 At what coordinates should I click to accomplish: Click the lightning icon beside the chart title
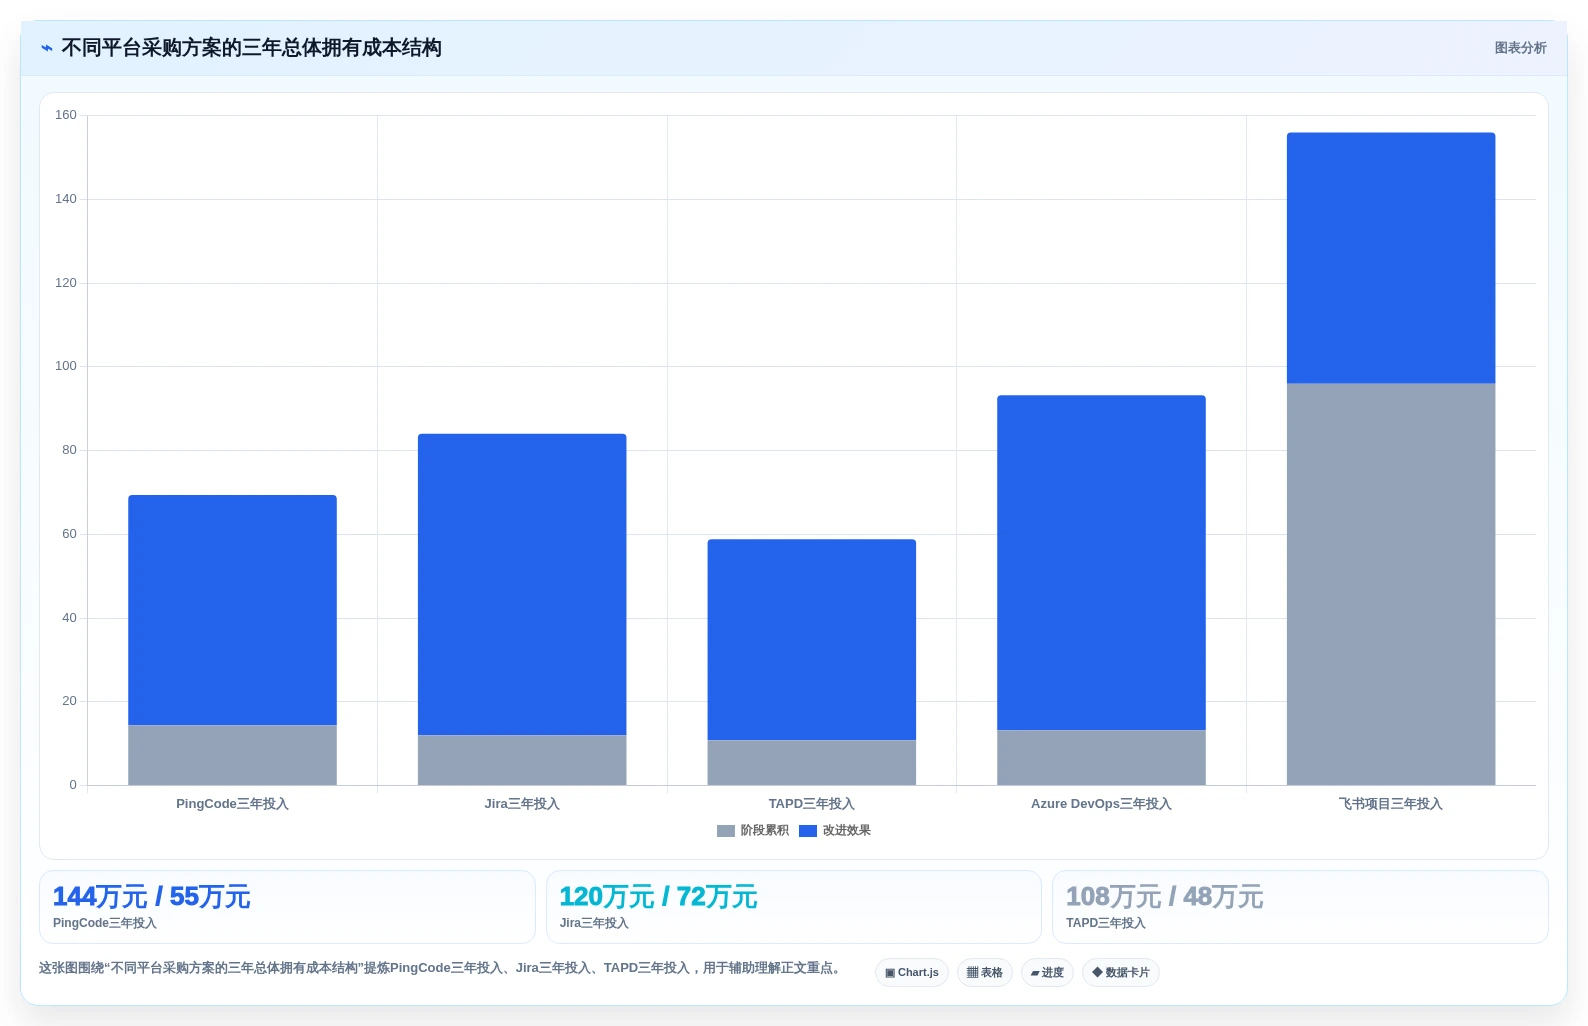click(x=46, y=48)
